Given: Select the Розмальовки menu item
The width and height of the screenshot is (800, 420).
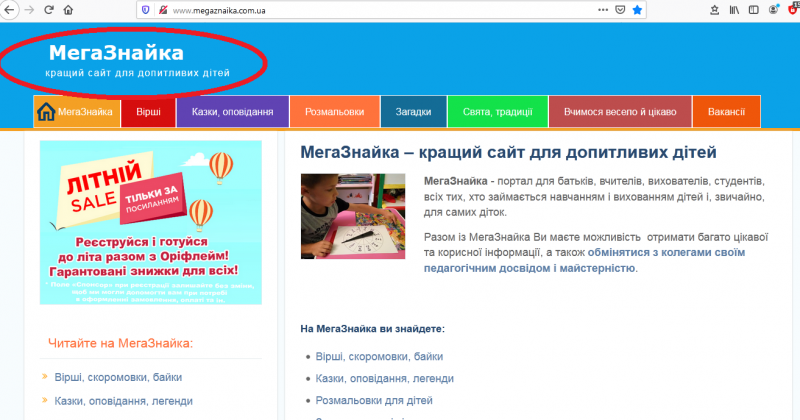Looking at the screenshot, I should click(334, 112).
